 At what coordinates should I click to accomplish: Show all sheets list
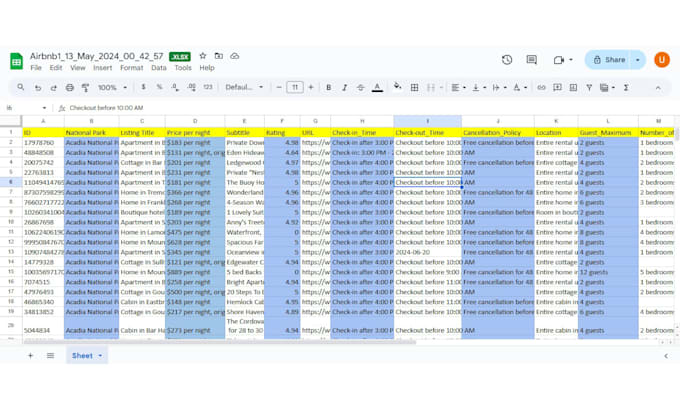point(50,356)
